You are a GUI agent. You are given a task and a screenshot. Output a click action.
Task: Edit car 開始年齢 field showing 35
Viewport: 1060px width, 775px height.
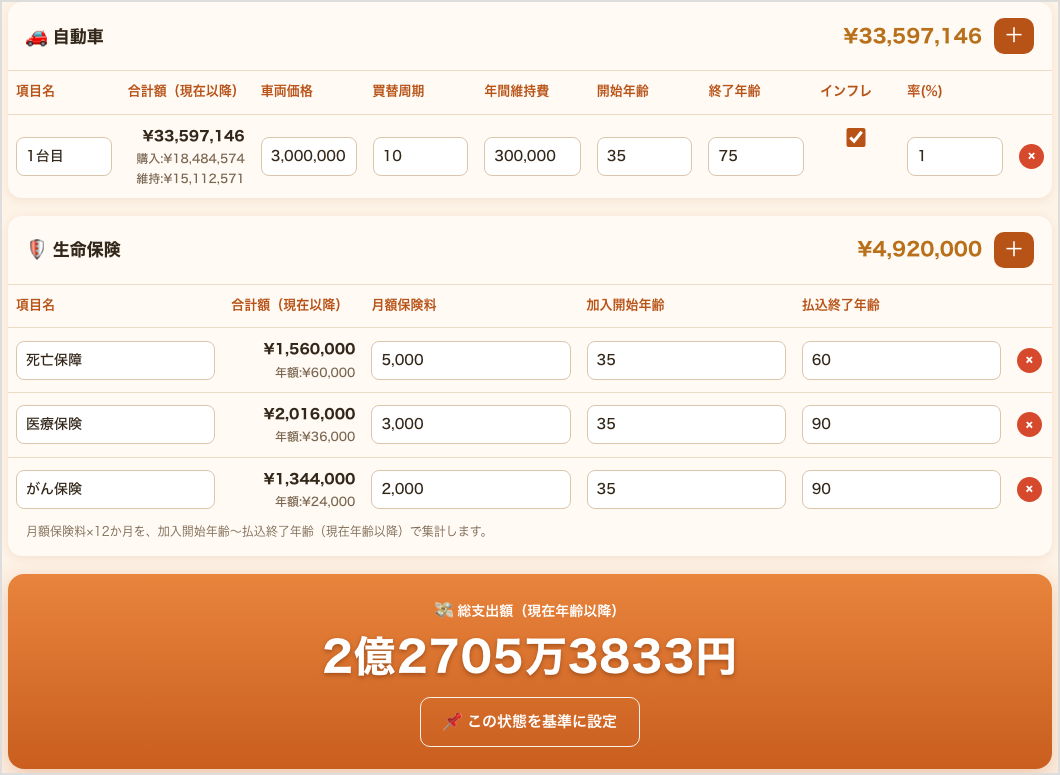(644, 156)
